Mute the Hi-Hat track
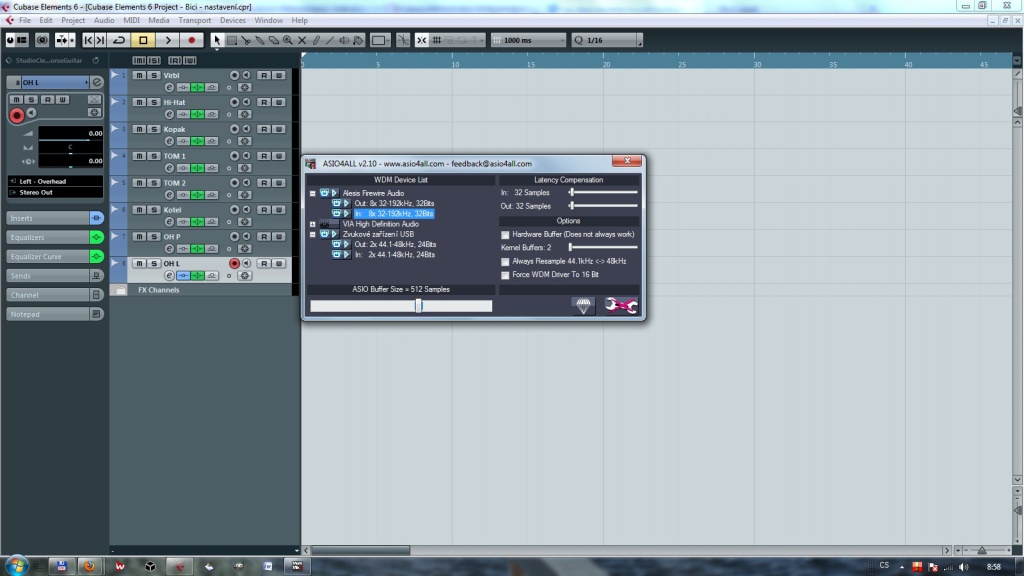The image size is (1024, 576). (x=139, y=102)
